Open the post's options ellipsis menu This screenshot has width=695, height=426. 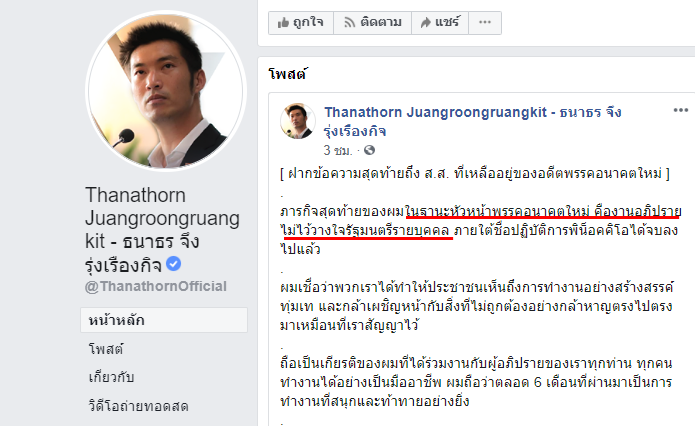tap(681, 110)
